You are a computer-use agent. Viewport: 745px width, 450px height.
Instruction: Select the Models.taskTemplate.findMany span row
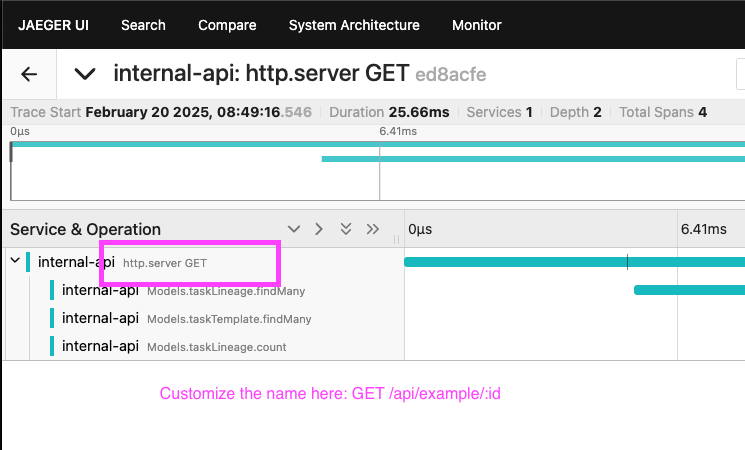point(229,319)
